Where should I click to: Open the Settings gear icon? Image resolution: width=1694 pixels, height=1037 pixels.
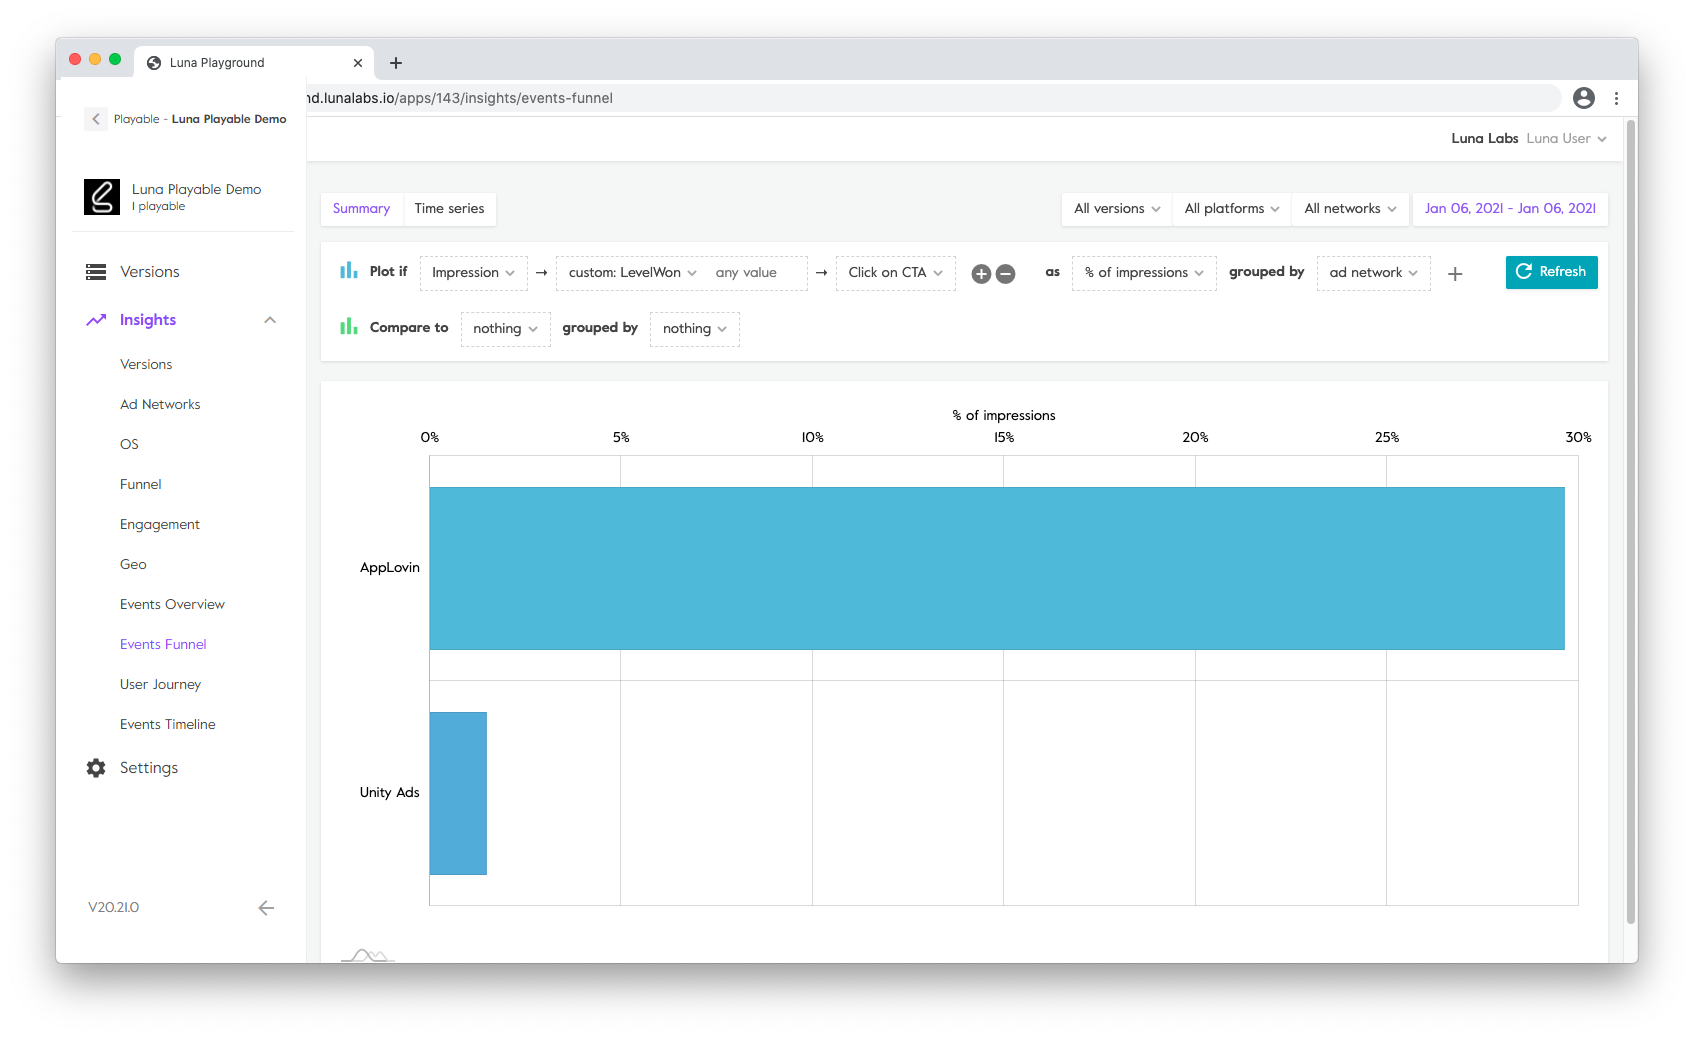click(x=96, y=768)
